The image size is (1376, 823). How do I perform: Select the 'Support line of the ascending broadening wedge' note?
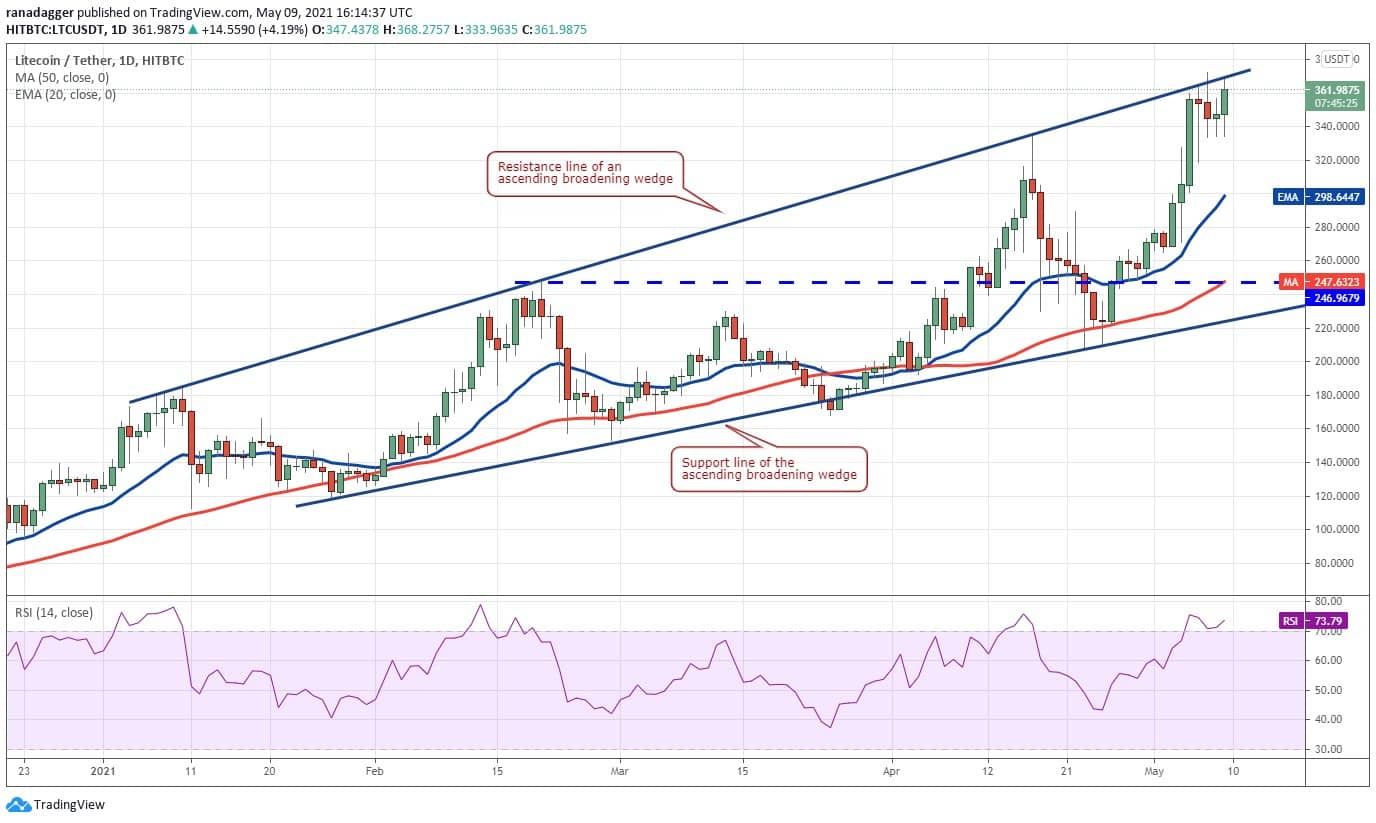(769, 468)
